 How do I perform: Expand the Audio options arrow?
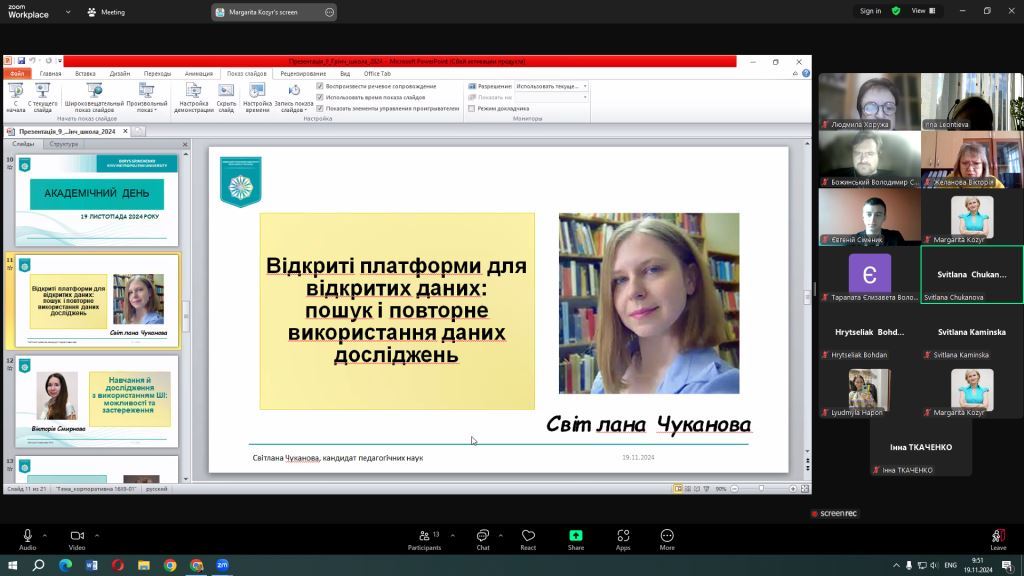click(x=47, y=535)
